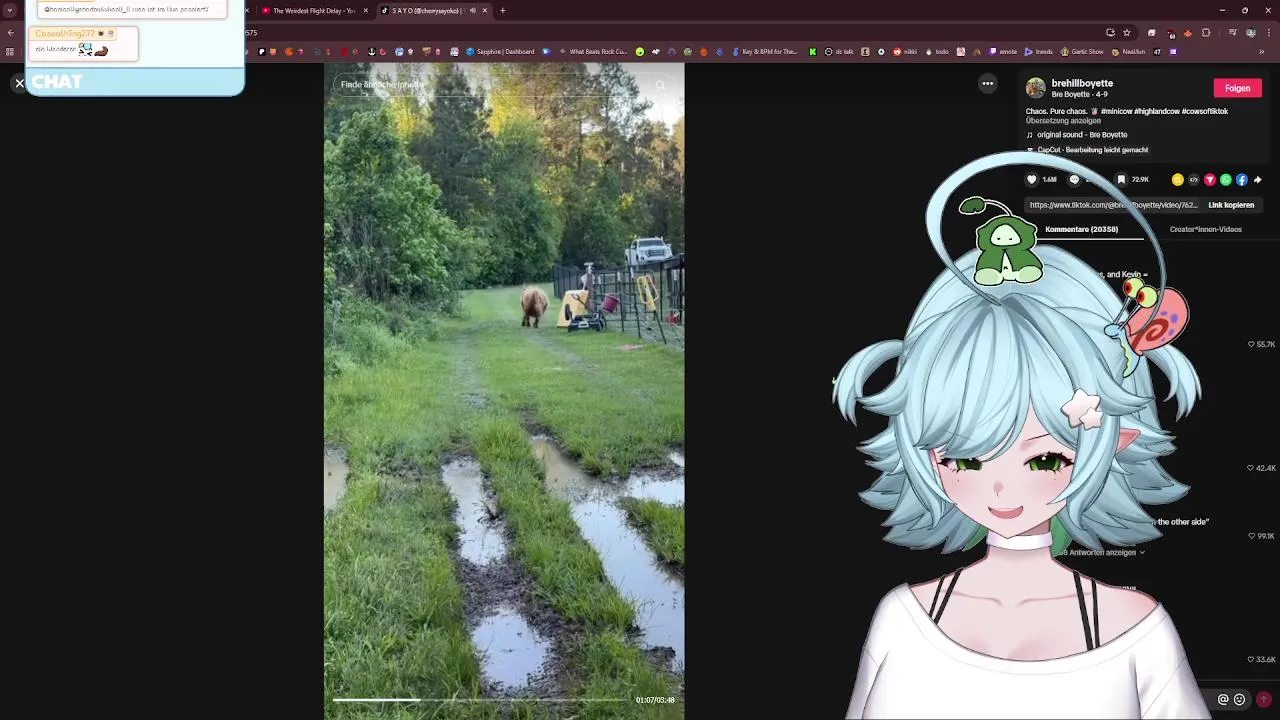
Task: Follow brehillboyette with the Folgen button
Action: (x=1237, y=88)
